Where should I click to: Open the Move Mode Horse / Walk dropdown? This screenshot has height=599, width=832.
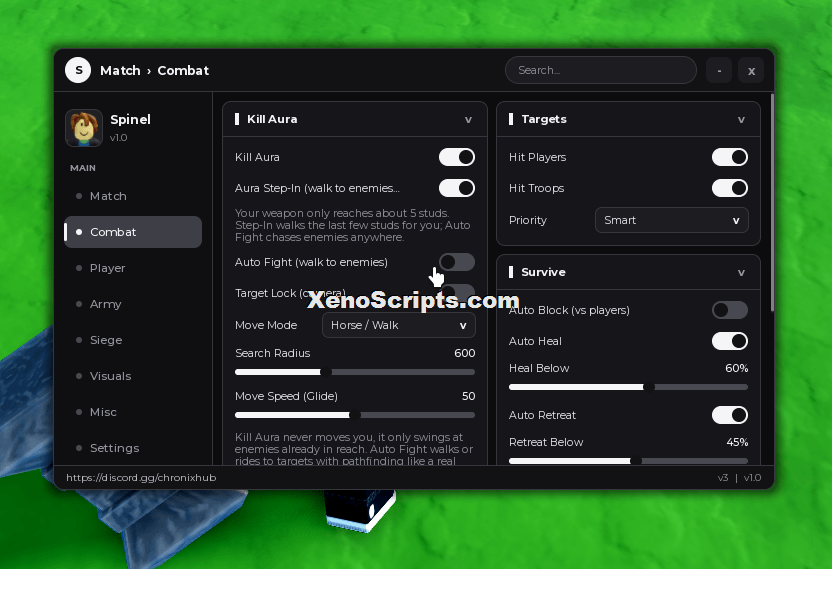coord(399,325)
